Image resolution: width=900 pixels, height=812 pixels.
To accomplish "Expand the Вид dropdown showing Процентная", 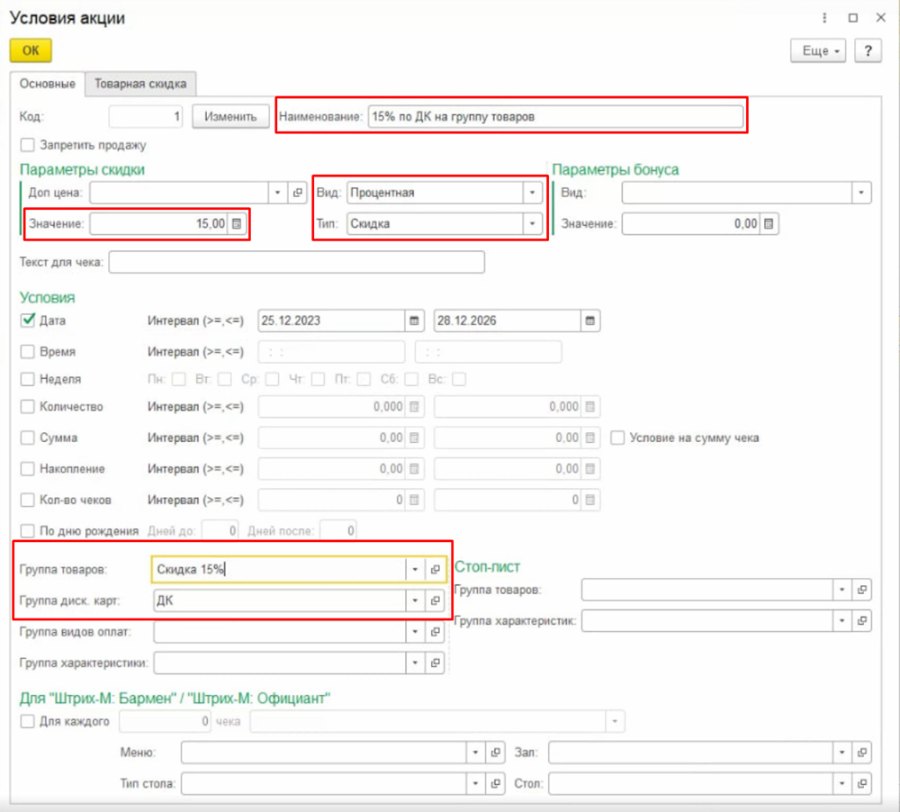I will click(x=532, y=193).
